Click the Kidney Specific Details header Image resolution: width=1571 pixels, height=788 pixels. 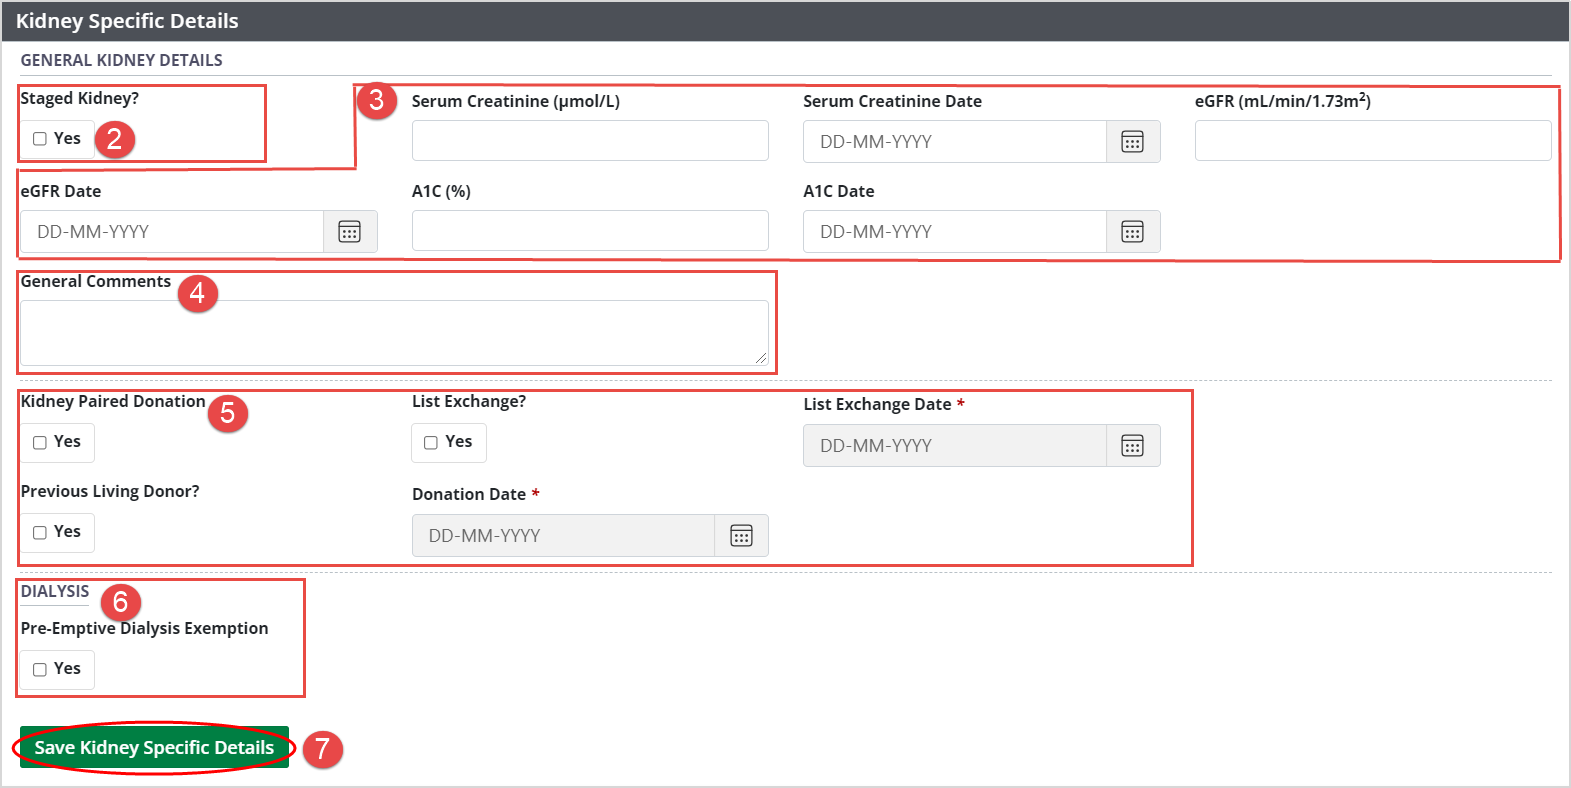127,21
